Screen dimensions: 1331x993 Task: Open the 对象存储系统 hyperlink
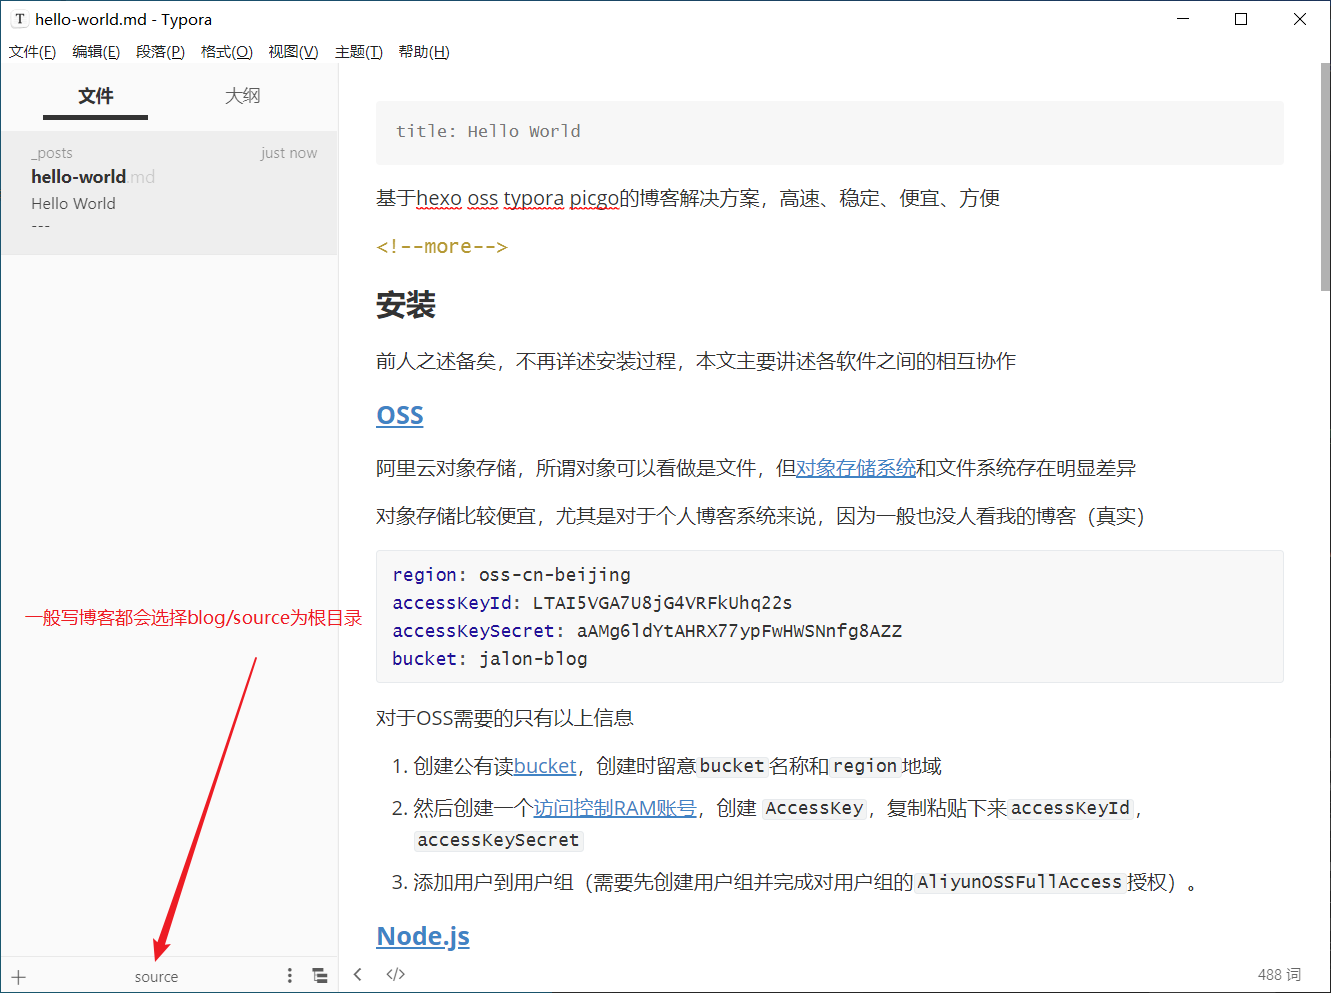(x=855, y=468)
